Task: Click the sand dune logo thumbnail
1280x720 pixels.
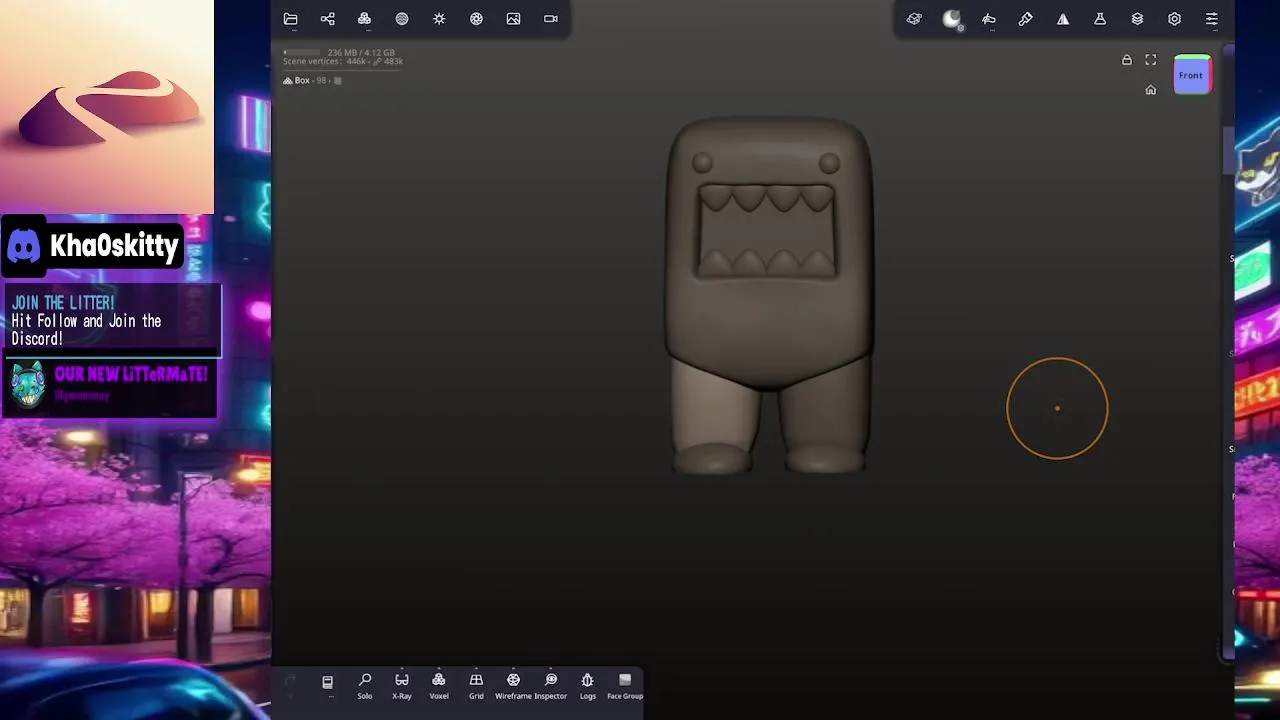Action: pyautogui.click(x=107, y=106)
